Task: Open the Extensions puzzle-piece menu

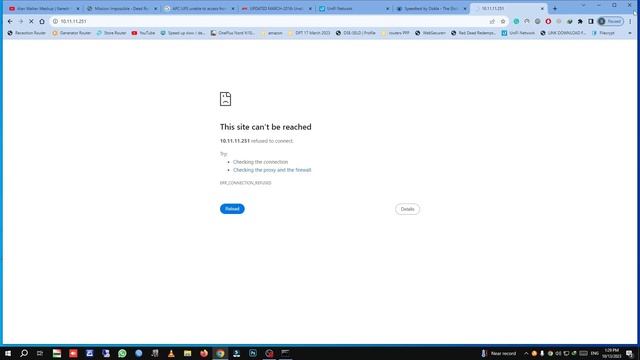Action: tap(580, 21)
